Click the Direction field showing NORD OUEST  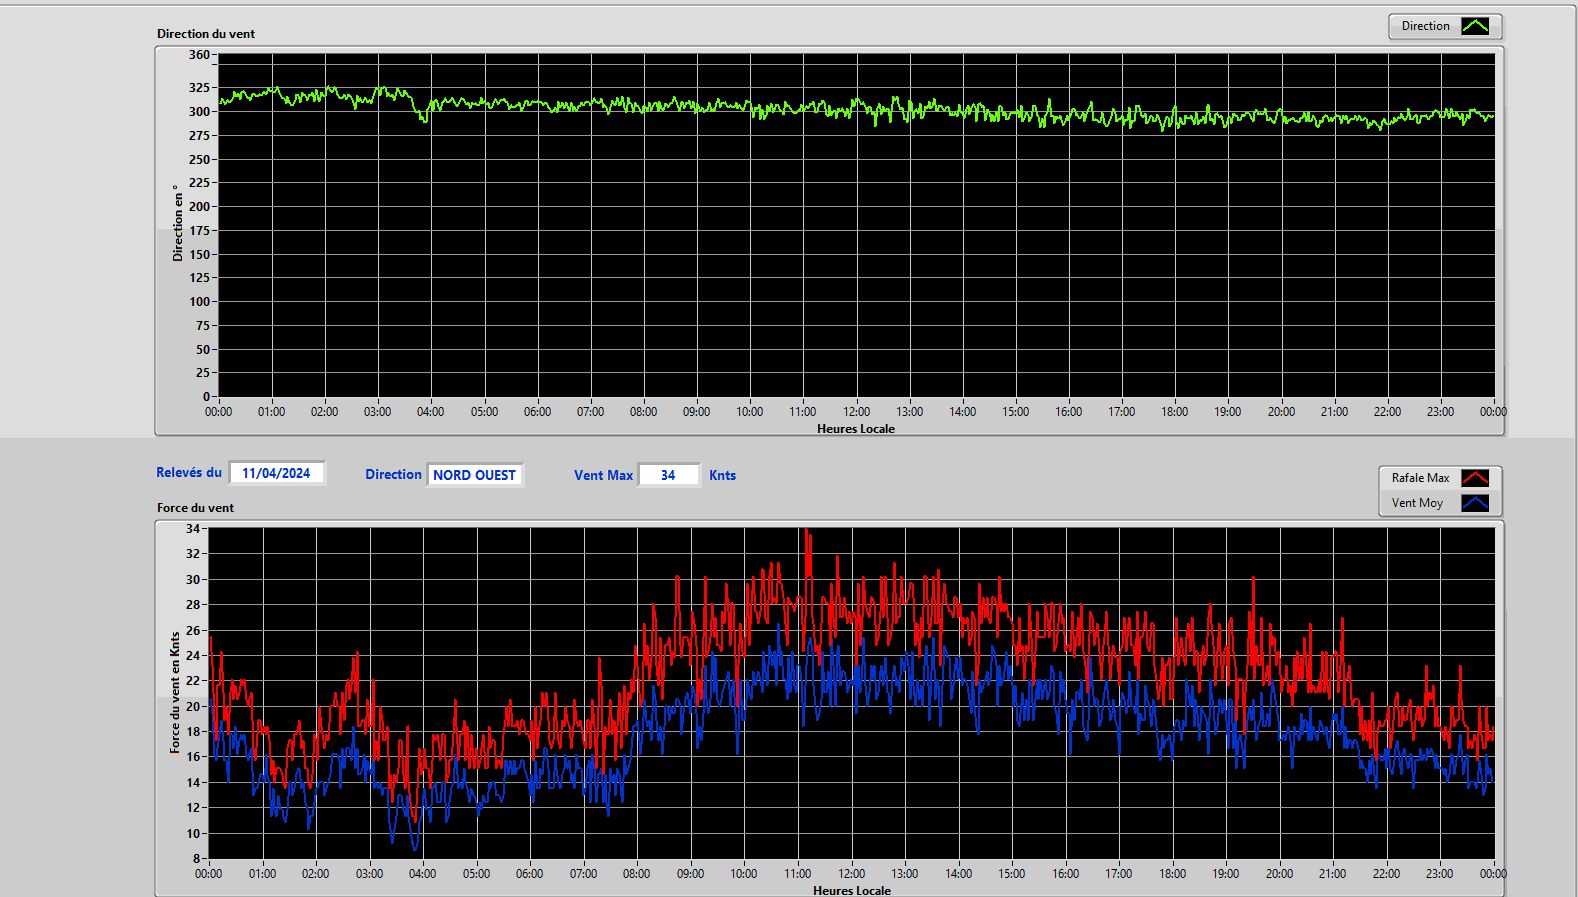(475, 475)
